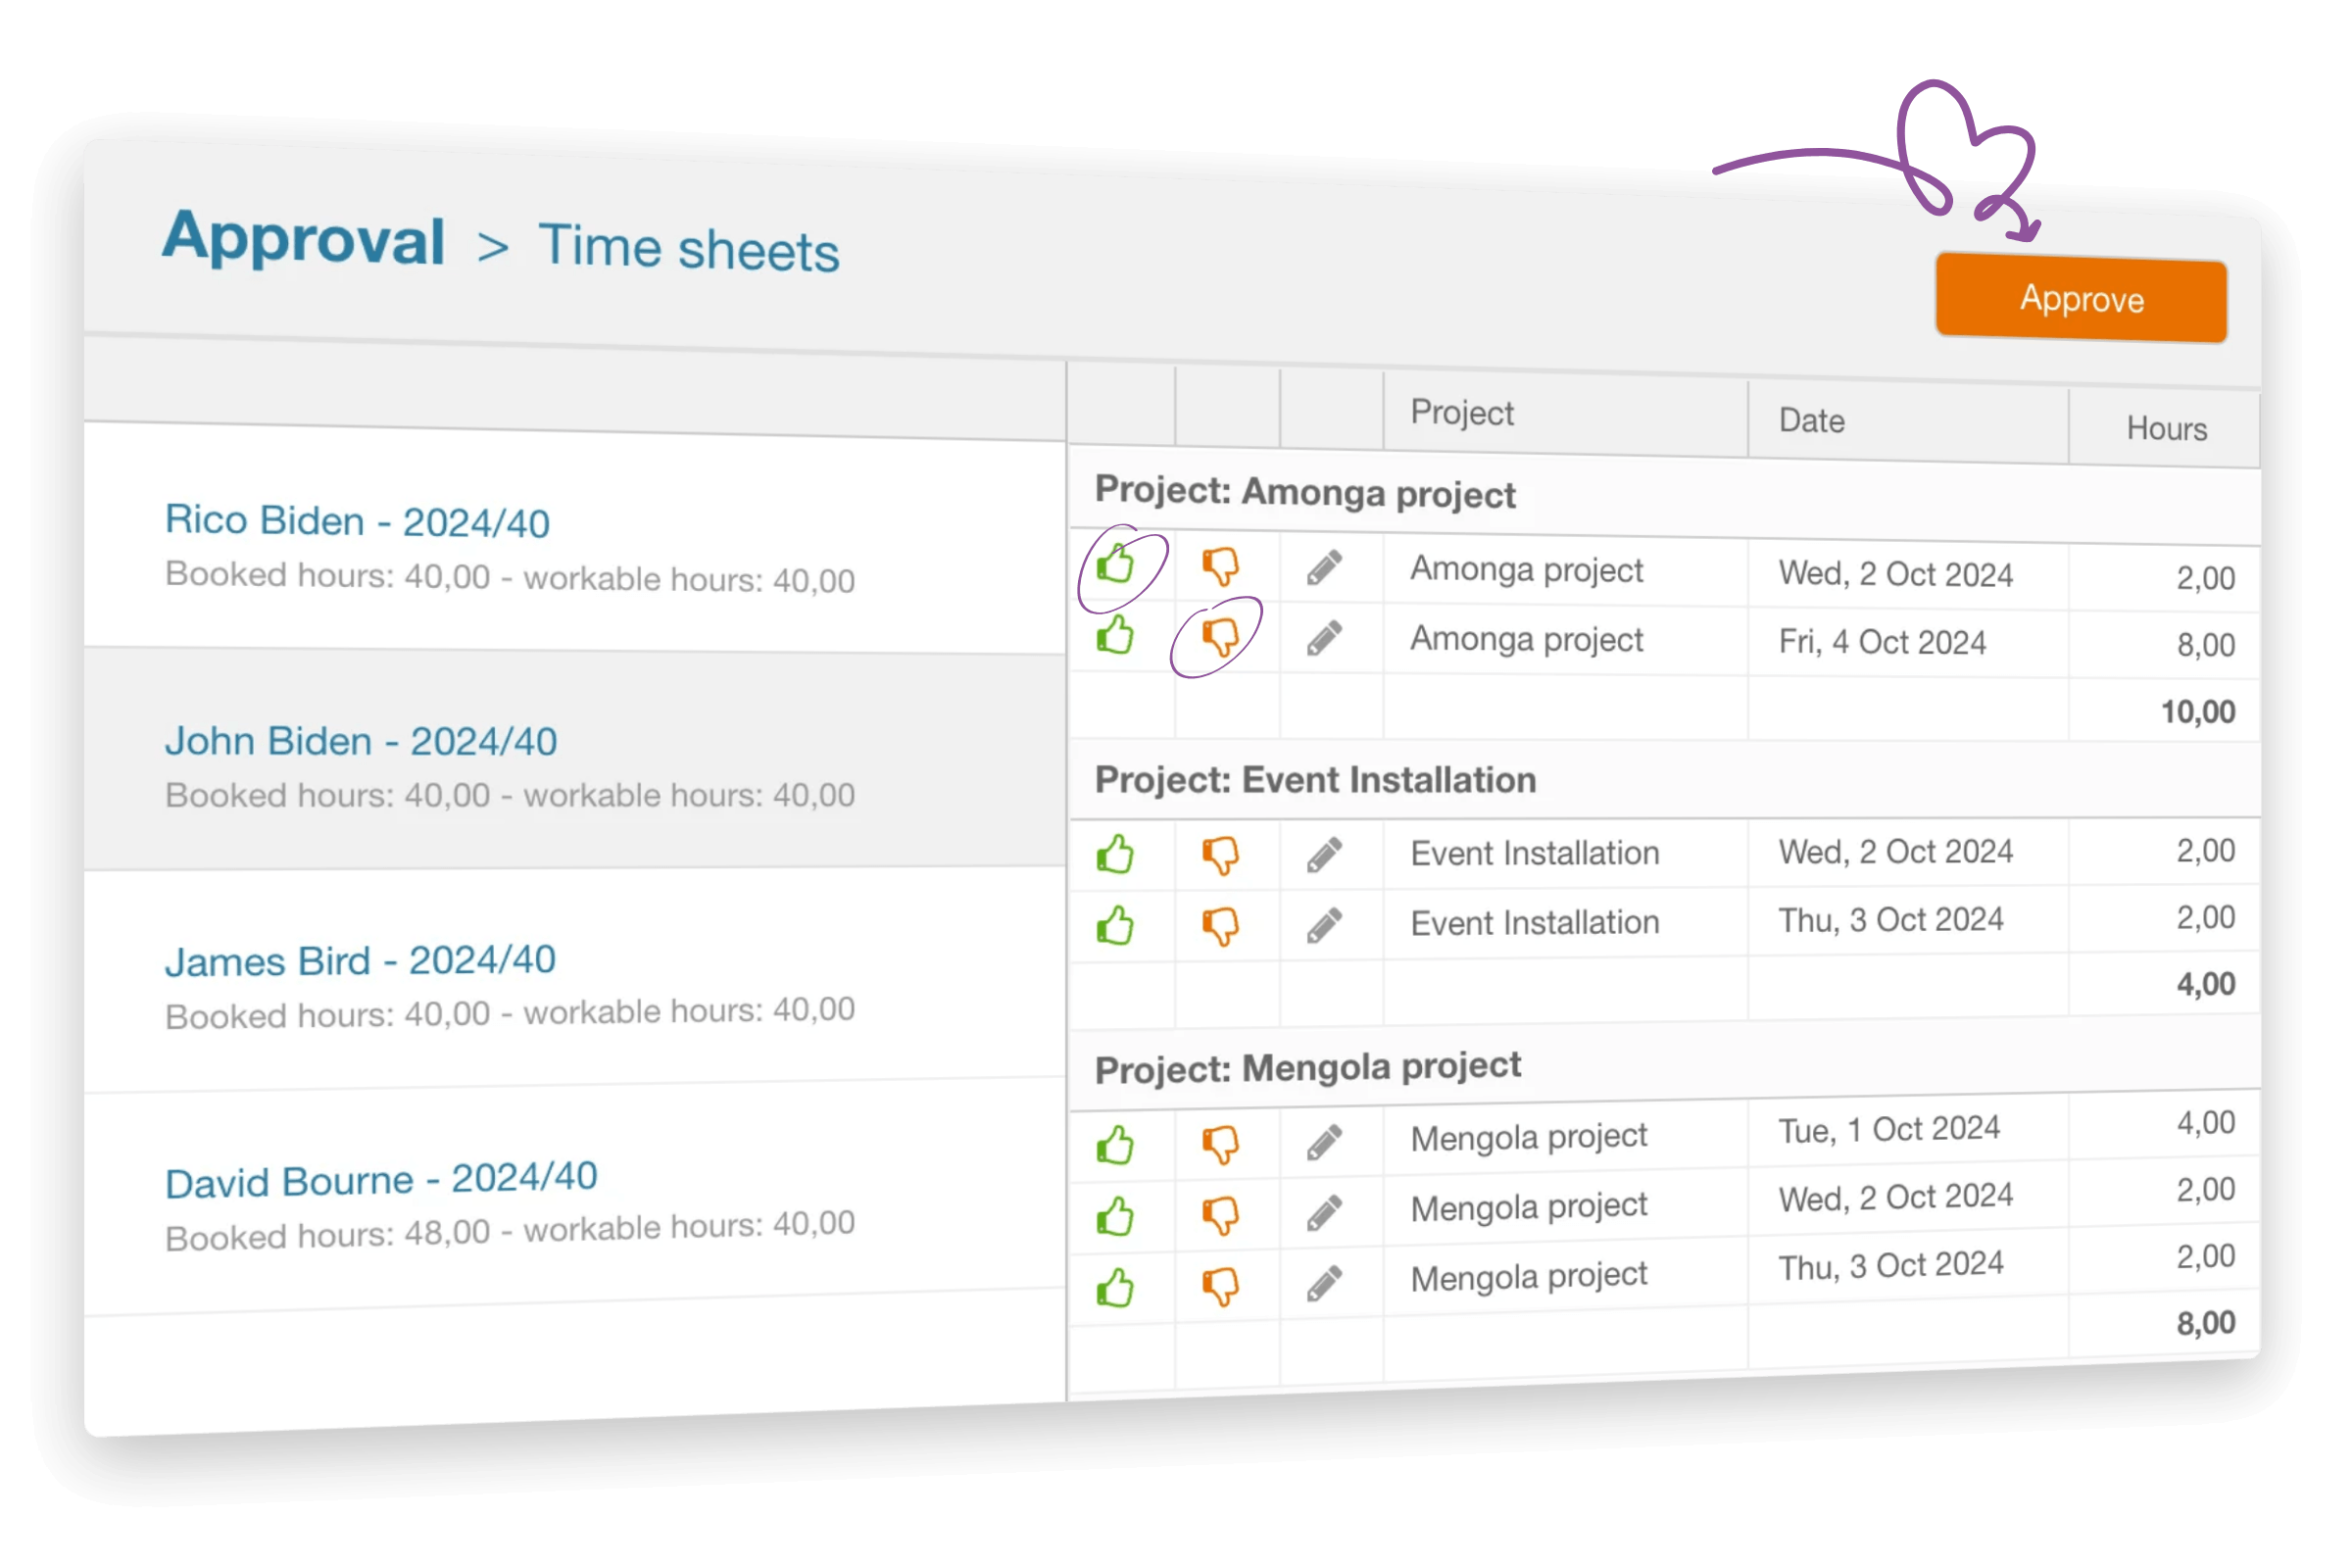The height and width of the screenshot is (1568, 2352).
Task: Select the Project: Event Installation group header
Action: (1315, 780)
